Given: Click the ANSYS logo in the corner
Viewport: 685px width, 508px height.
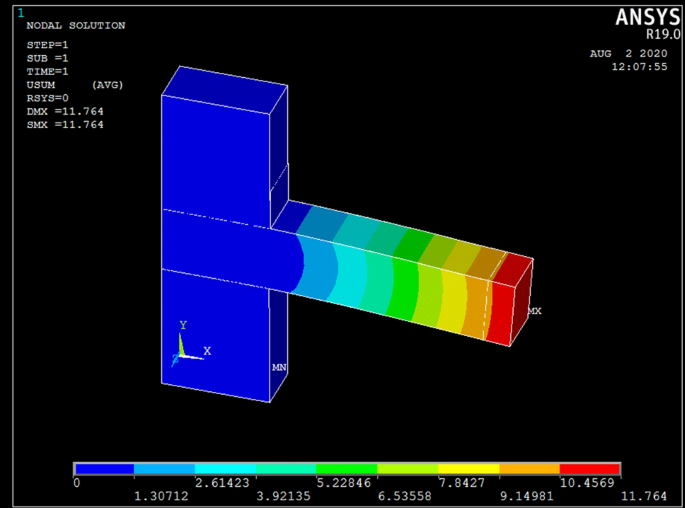Looking at the screenshot, I should (x=647, y=16).
